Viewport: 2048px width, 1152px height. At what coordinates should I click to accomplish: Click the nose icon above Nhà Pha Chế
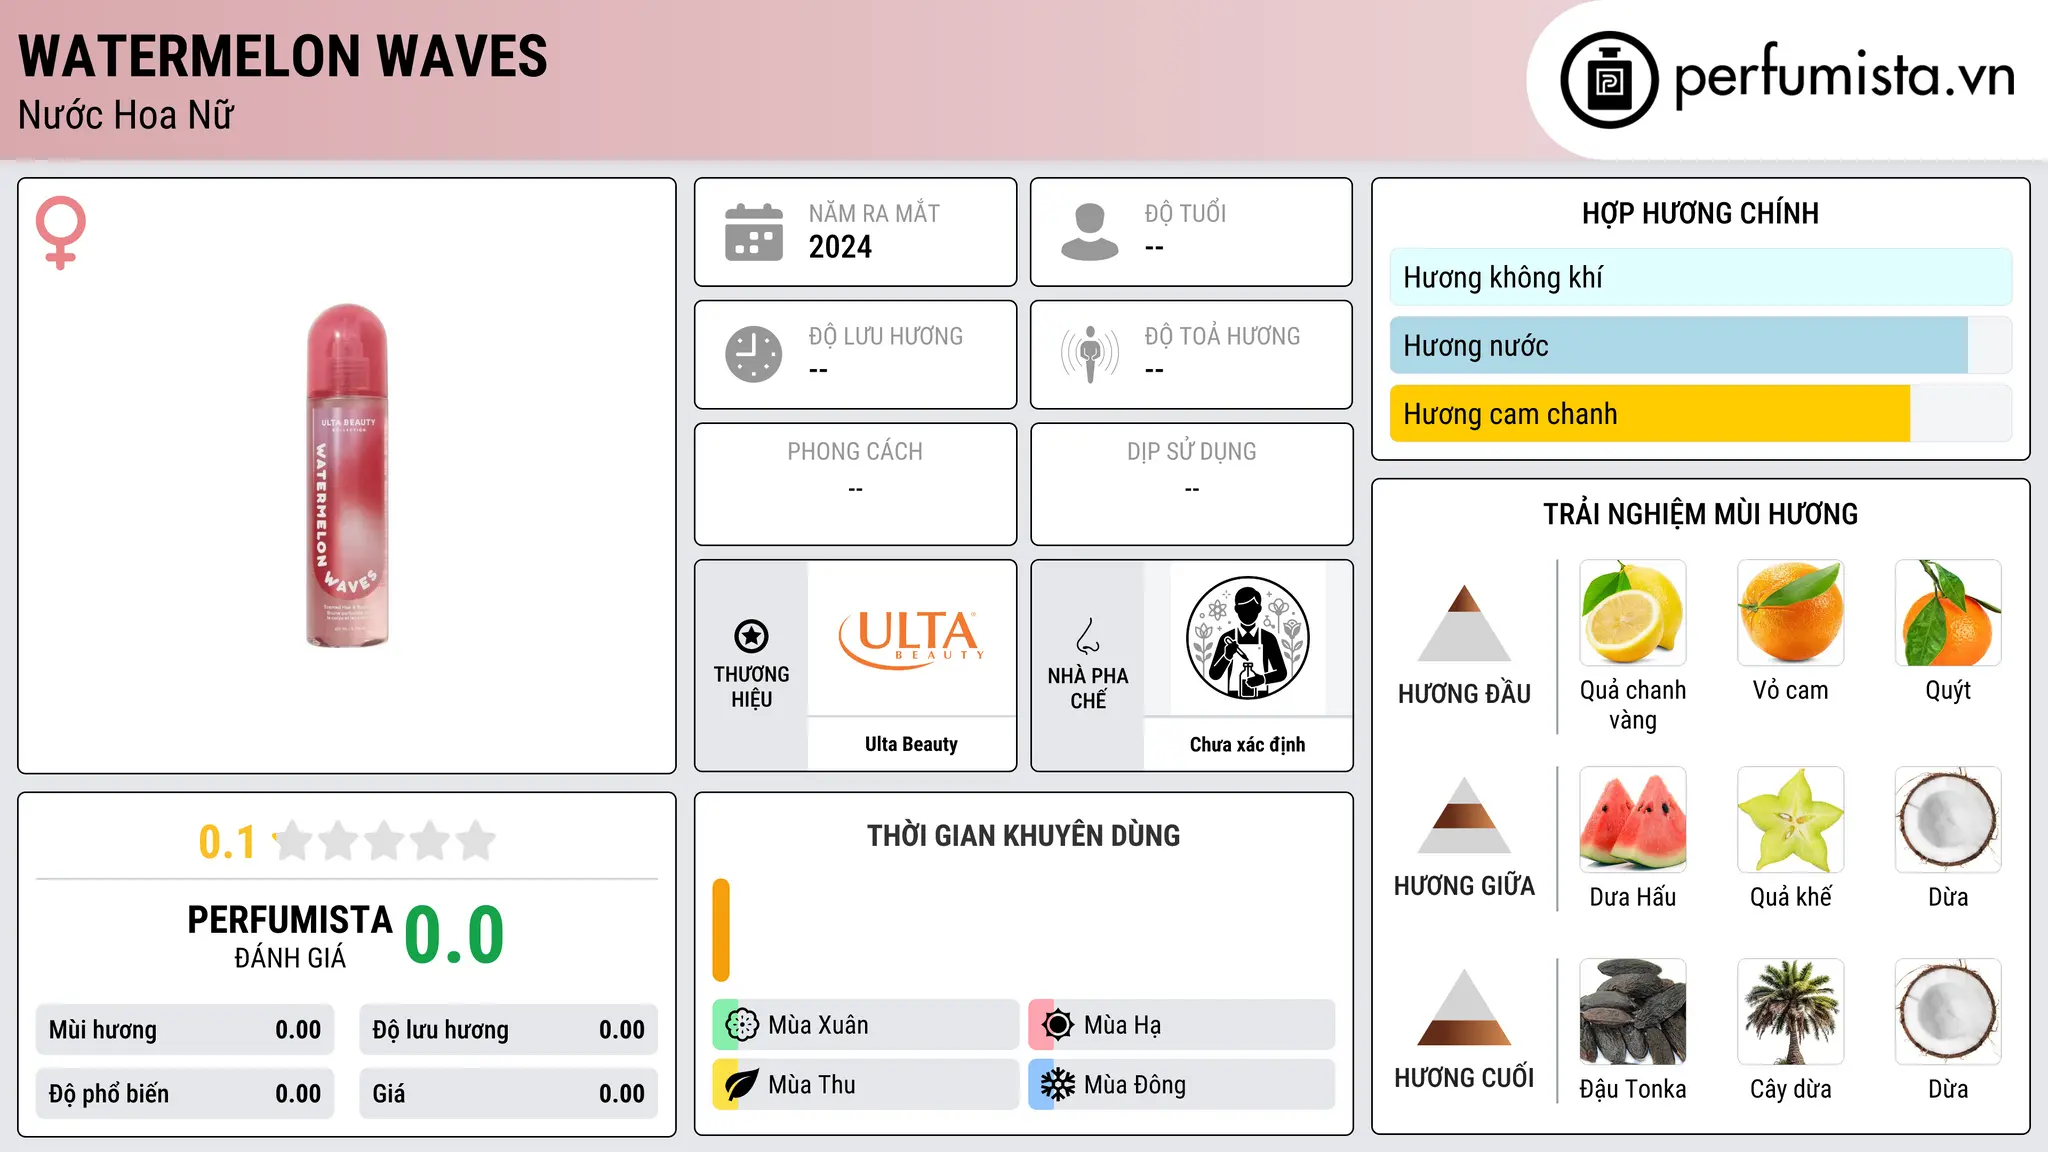[1088, 636]
